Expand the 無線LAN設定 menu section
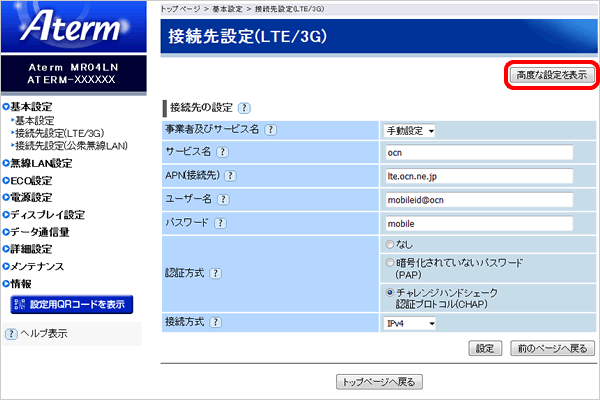The height and width of the screenshot is (400, 600). point(41,163)
